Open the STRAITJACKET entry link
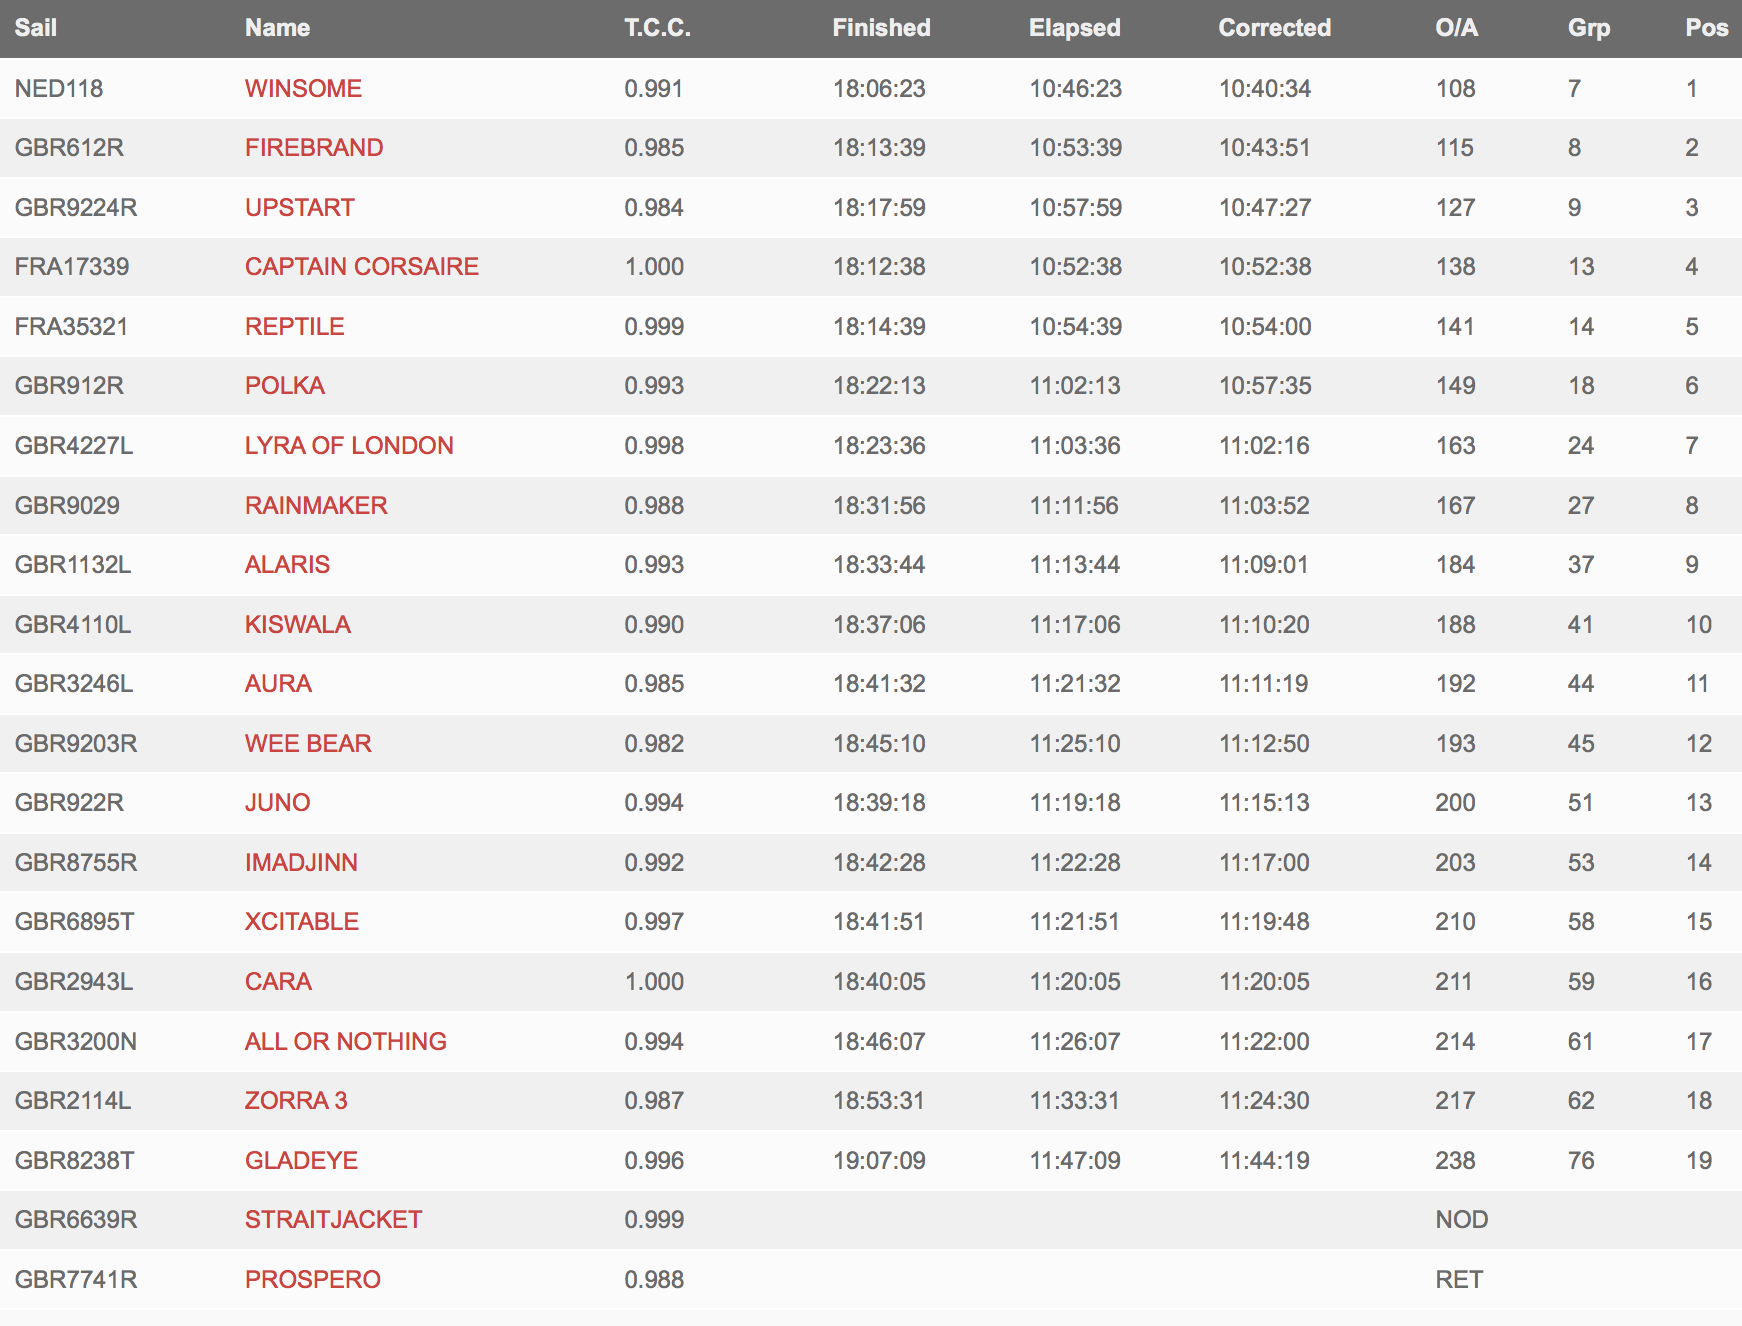This screenshot has width=1742, height=1326. point(334,1219)
